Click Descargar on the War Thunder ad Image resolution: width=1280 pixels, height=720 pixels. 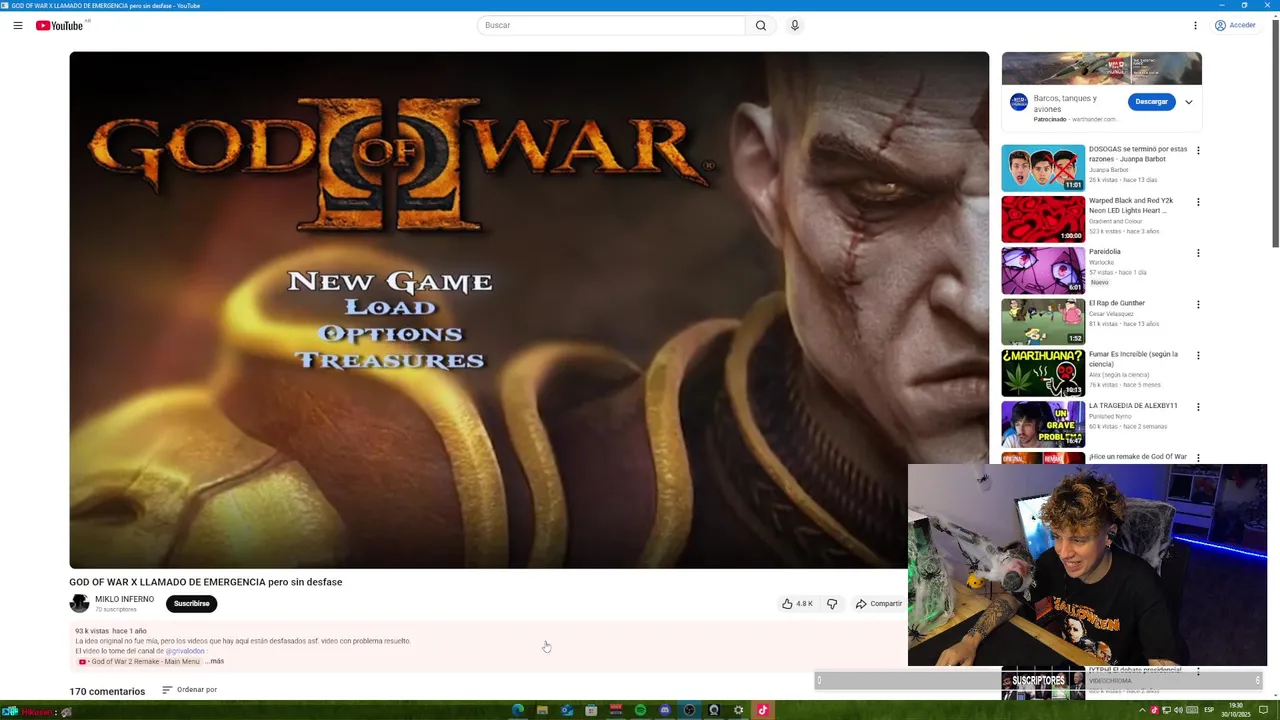1151,101
